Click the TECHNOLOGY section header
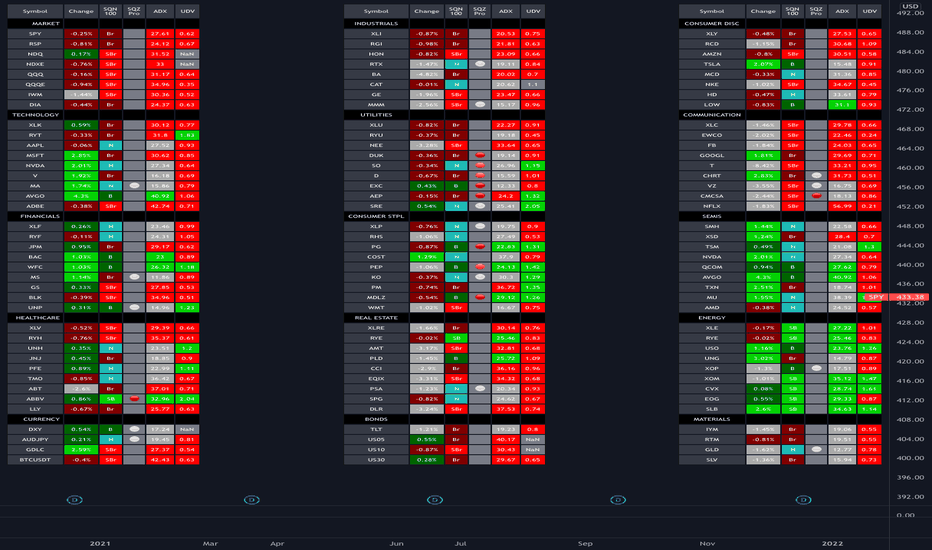This screenshot has height=550, width=932. (x=35, y=115)
